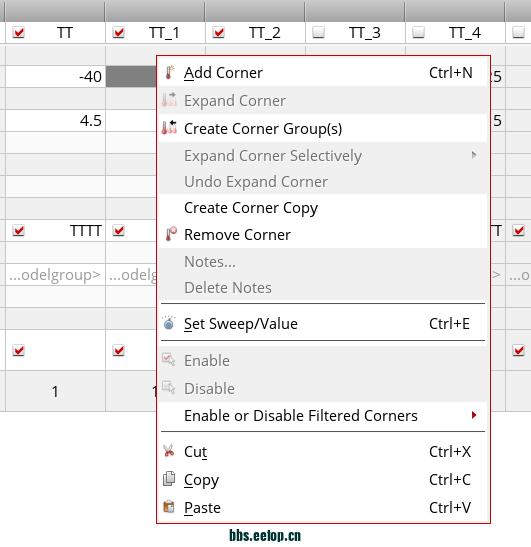Screen dimensions: 531x547
Task: Click the Copy pages icon
Action: coord(169,479)
